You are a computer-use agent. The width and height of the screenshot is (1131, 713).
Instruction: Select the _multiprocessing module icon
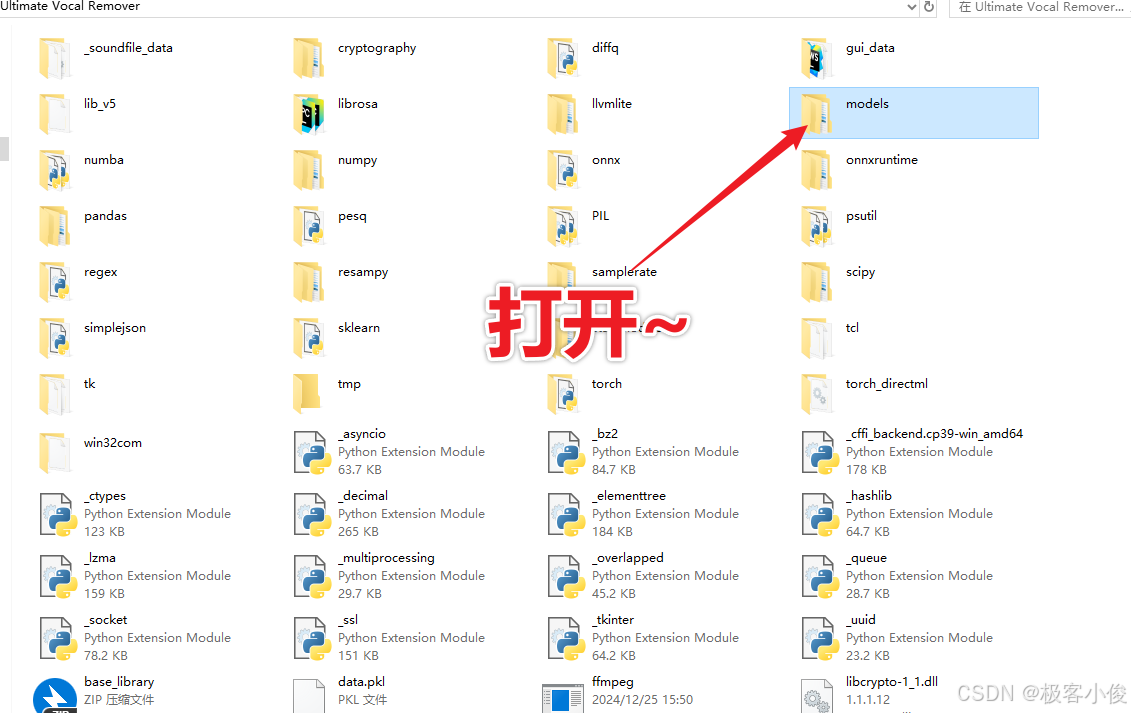(312, 577)
